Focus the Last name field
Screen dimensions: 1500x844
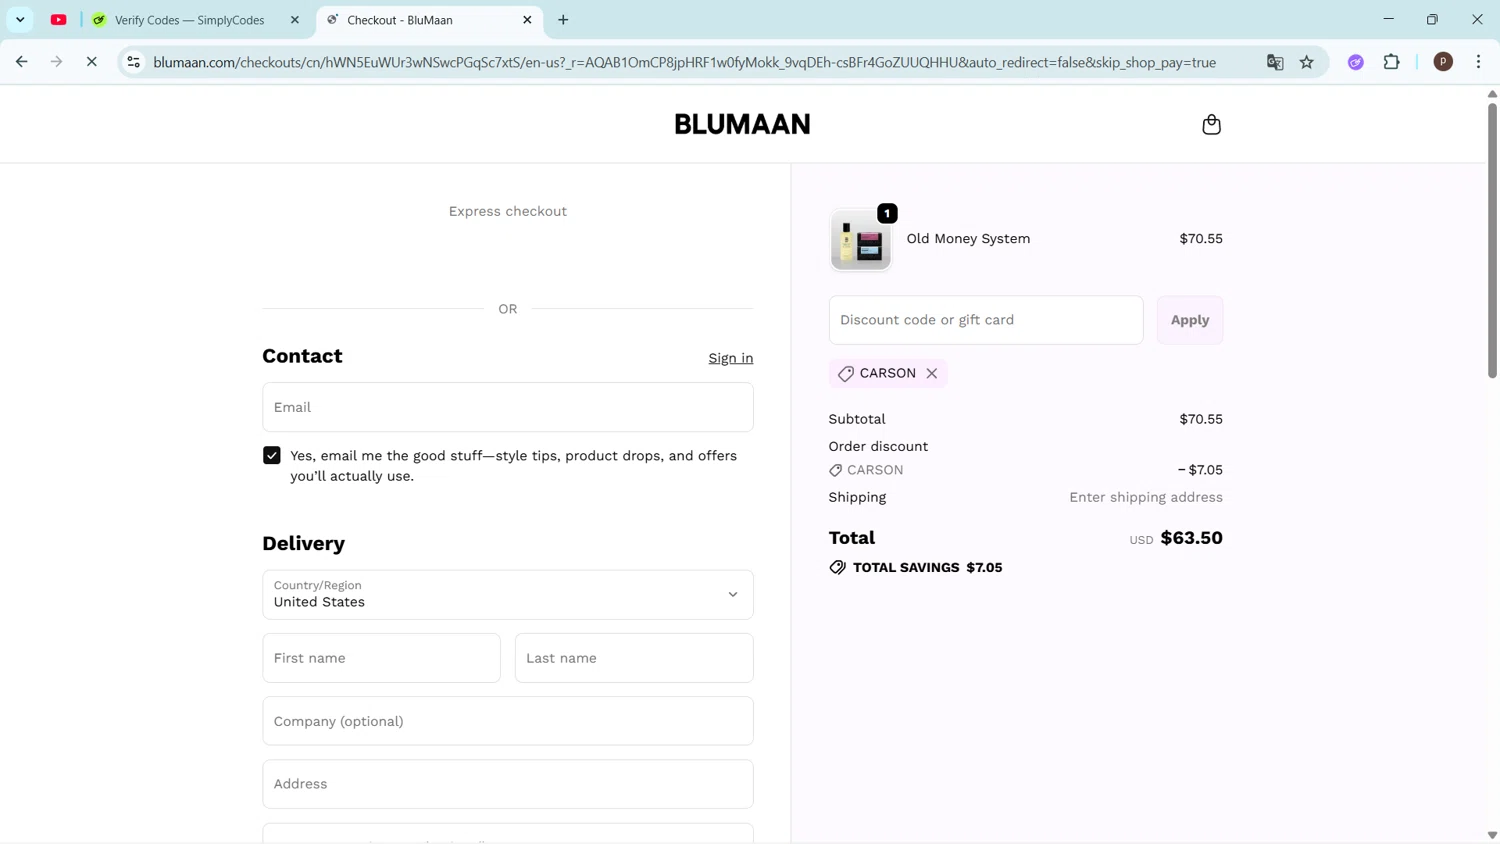coord(634,658)
